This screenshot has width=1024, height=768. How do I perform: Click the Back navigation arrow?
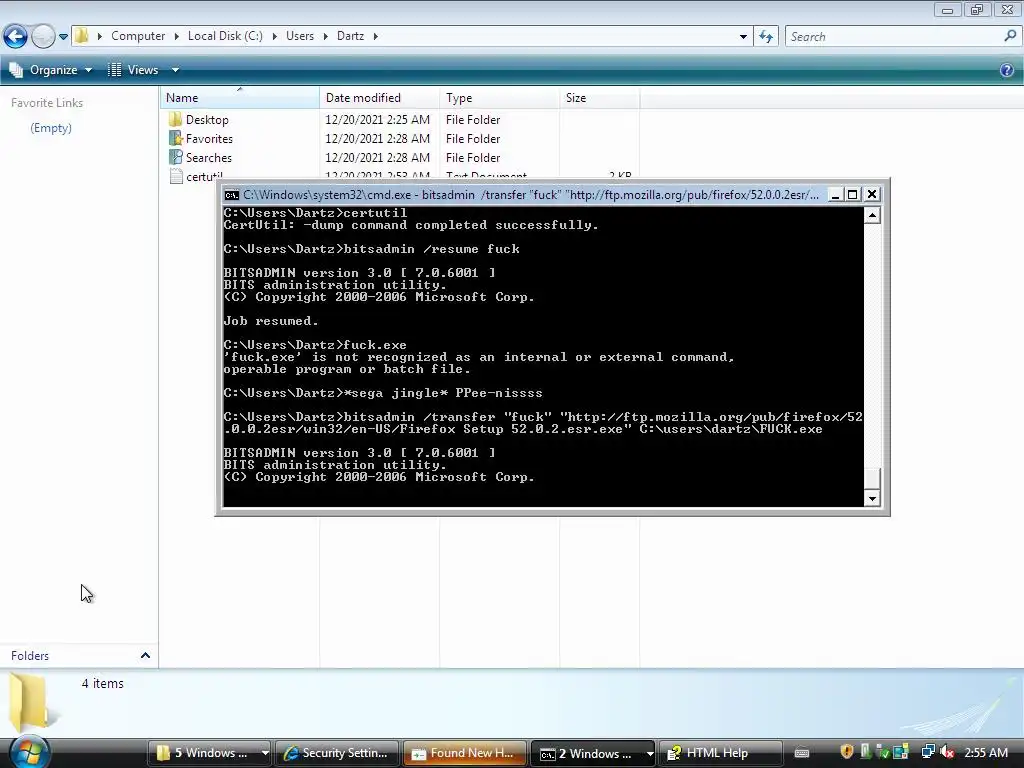click(x=16, y=37)
